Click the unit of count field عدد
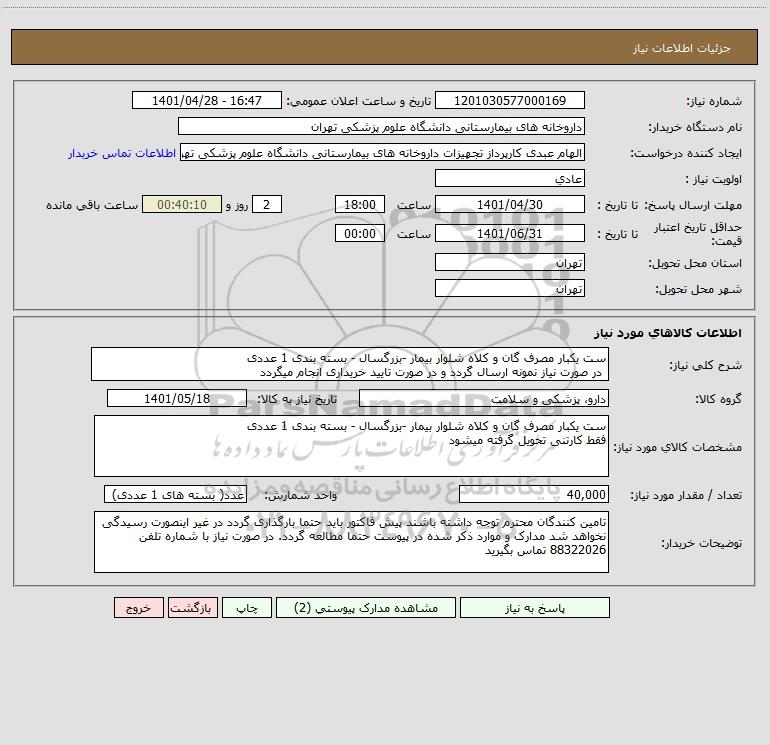Image resolution: width=770 pixels, height=745 pixels. (175, 495)
